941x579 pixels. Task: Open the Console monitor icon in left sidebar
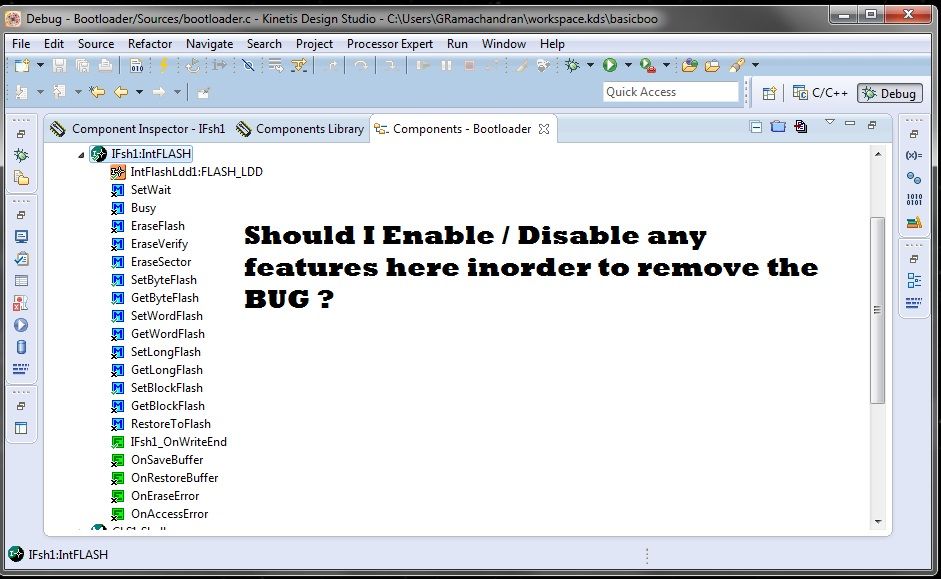(21, 236)
